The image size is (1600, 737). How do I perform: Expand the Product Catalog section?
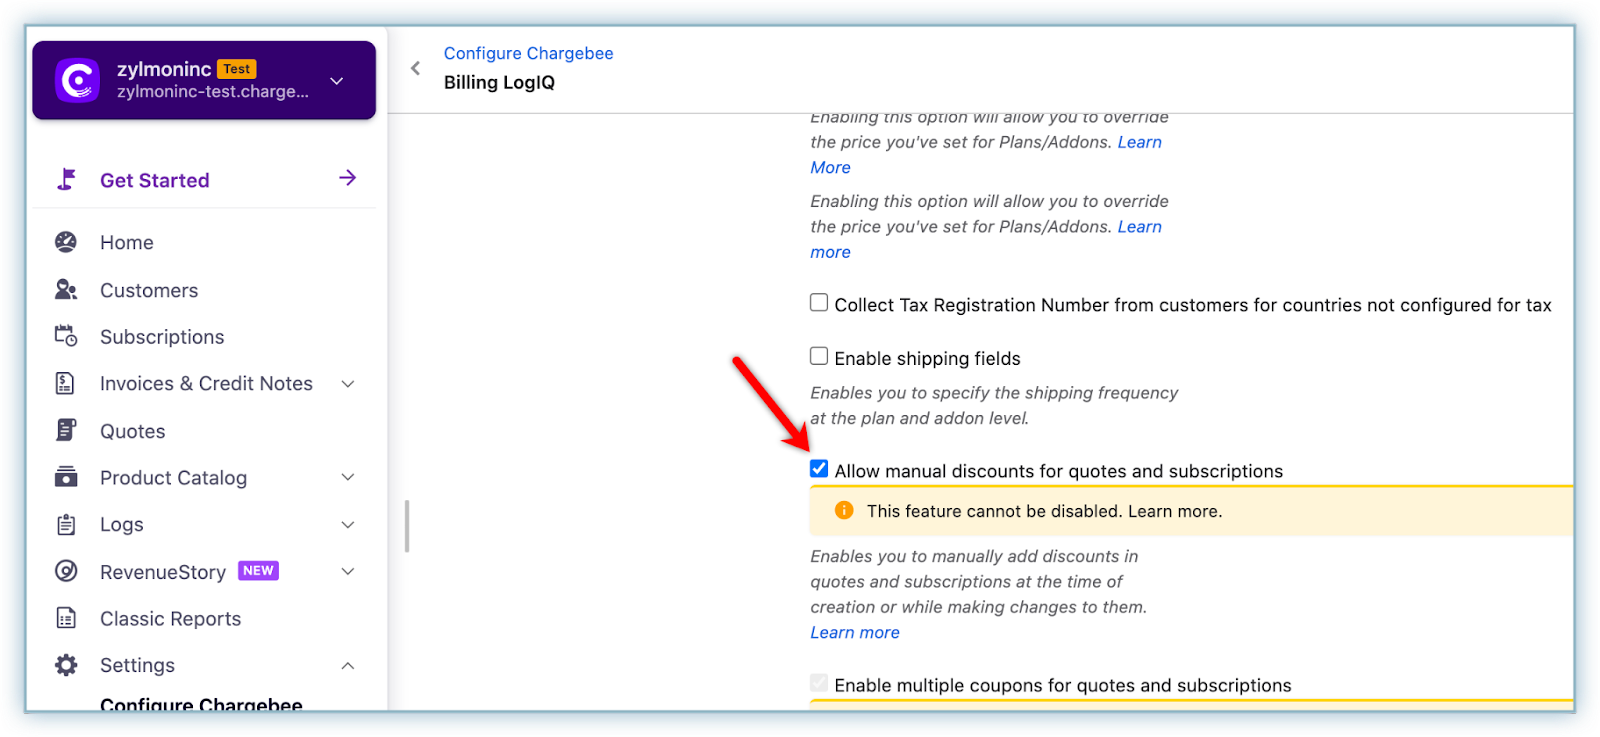pos(348,478)
